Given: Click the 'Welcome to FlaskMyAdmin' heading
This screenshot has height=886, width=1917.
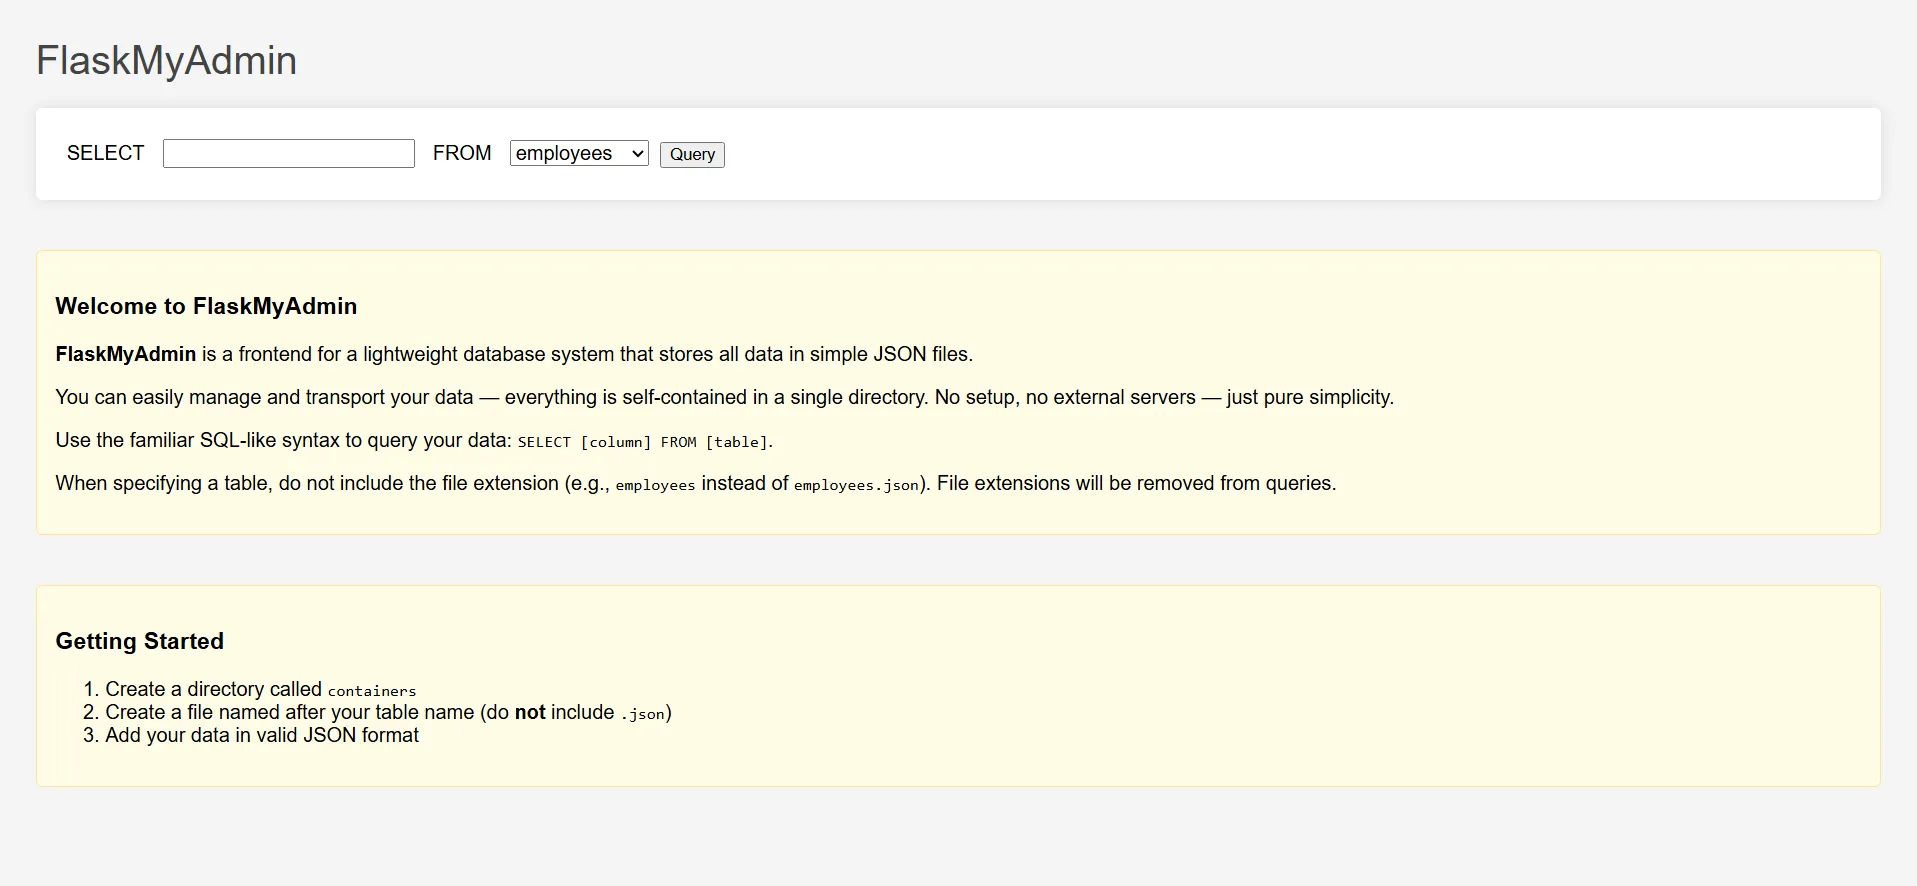Looking at the screenshot, I should pyautogui.click(x=206, y=306).
